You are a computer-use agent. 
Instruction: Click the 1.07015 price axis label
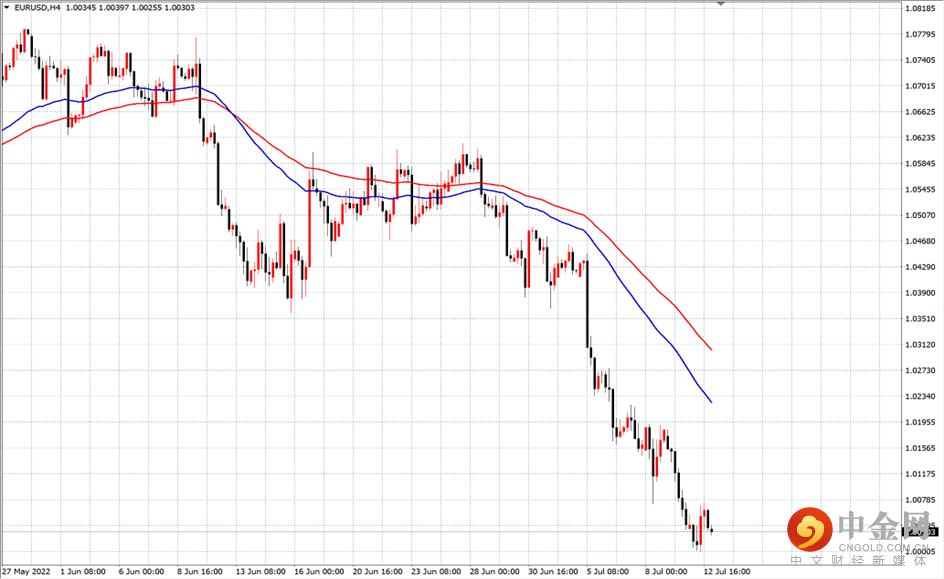(x=921, y=86)
